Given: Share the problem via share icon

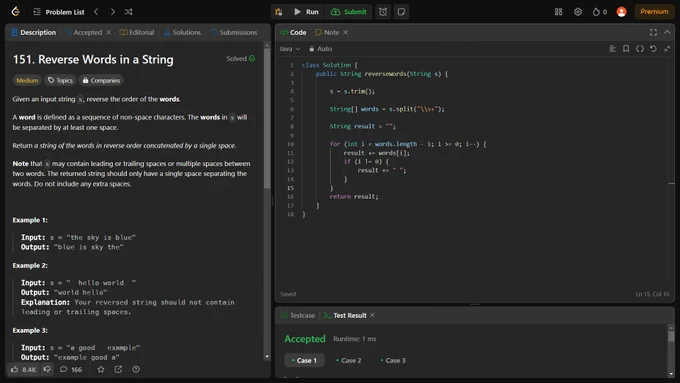Looking at the screenshot, I should coord(118,370).
